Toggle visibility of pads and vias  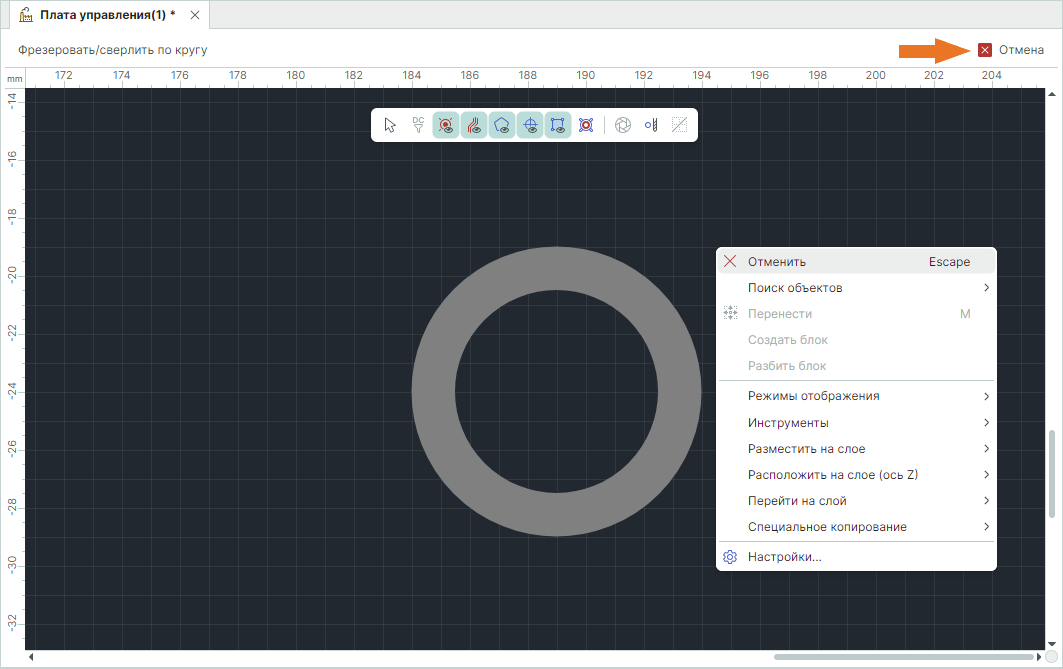point(446,125)
